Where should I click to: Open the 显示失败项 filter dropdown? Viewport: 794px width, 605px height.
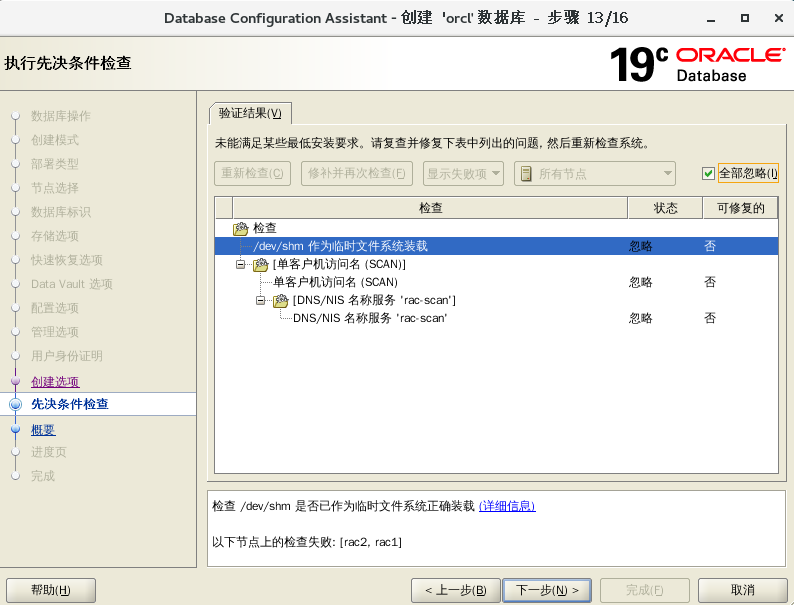[x=463, y=173]
